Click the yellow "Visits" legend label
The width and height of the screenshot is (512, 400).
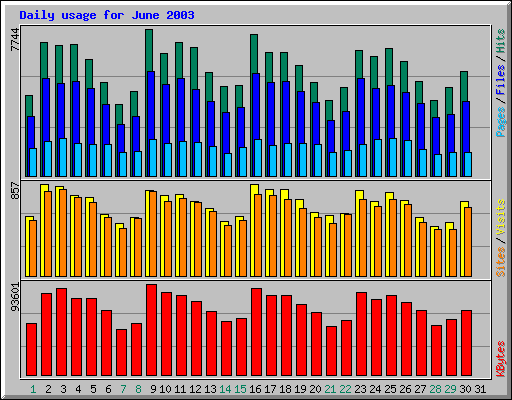point(501,217)
